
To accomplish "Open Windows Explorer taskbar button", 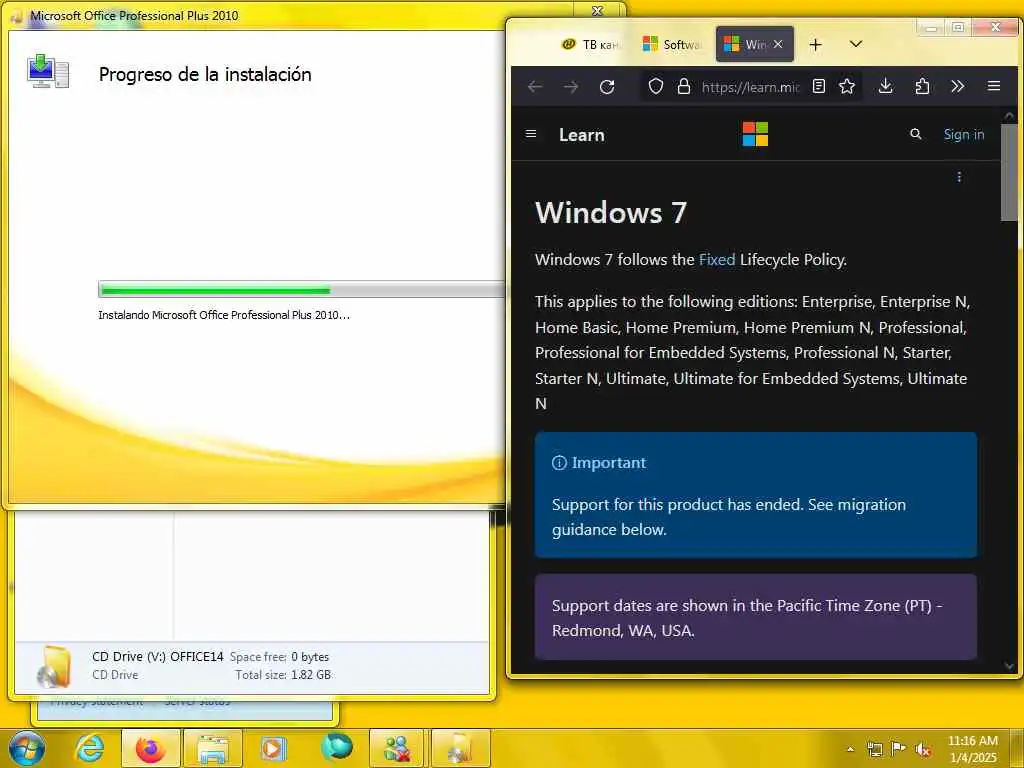I will [x=213, y=748].
